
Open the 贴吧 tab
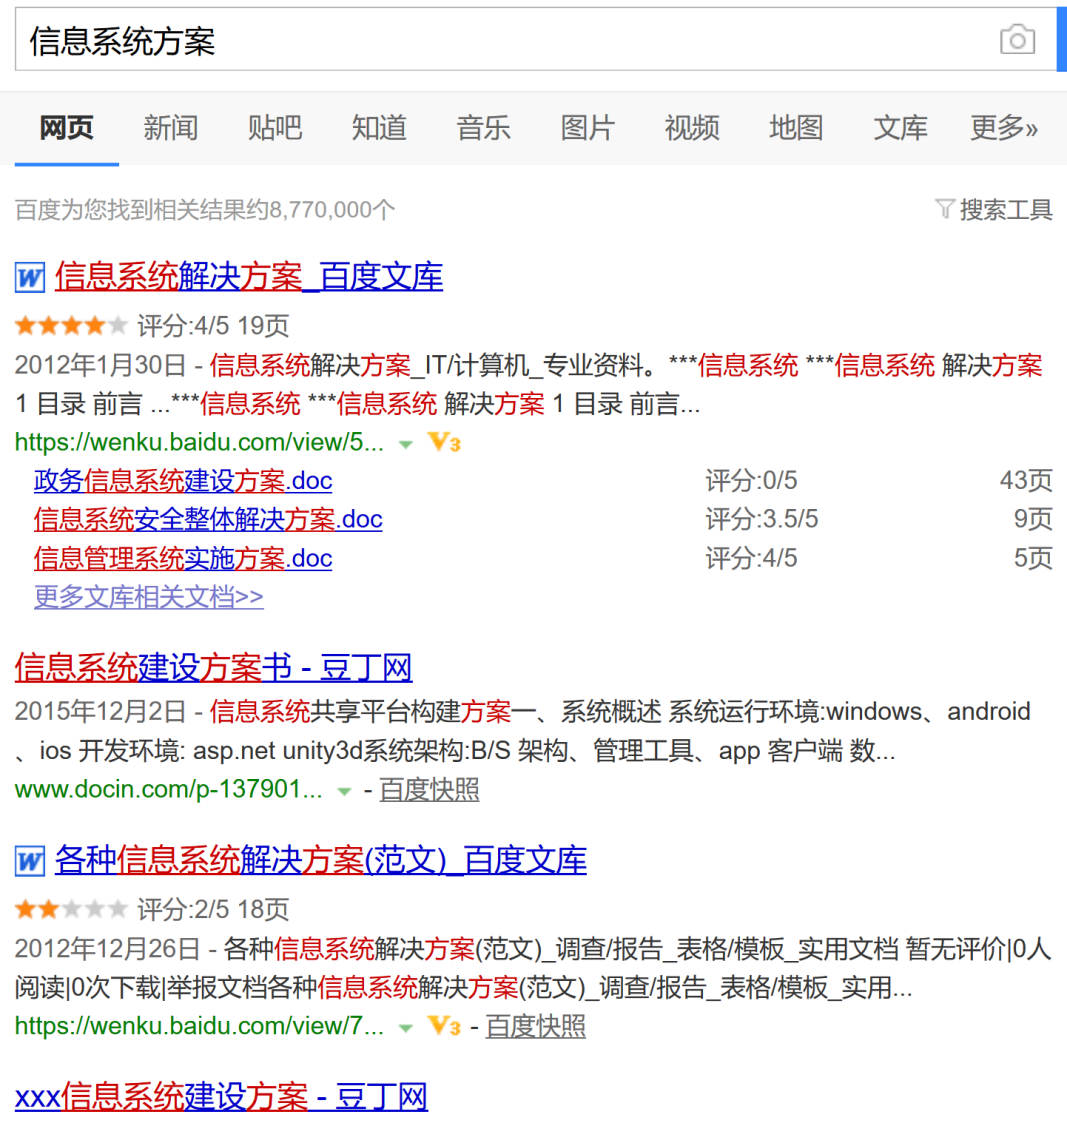pos(275,128)
